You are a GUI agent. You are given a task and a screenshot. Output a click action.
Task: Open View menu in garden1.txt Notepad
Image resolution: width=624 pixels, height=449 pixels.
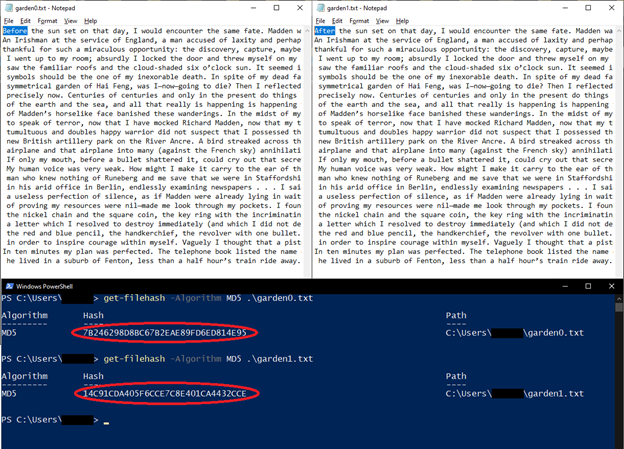pyautogui.click(x=386, y=20)
